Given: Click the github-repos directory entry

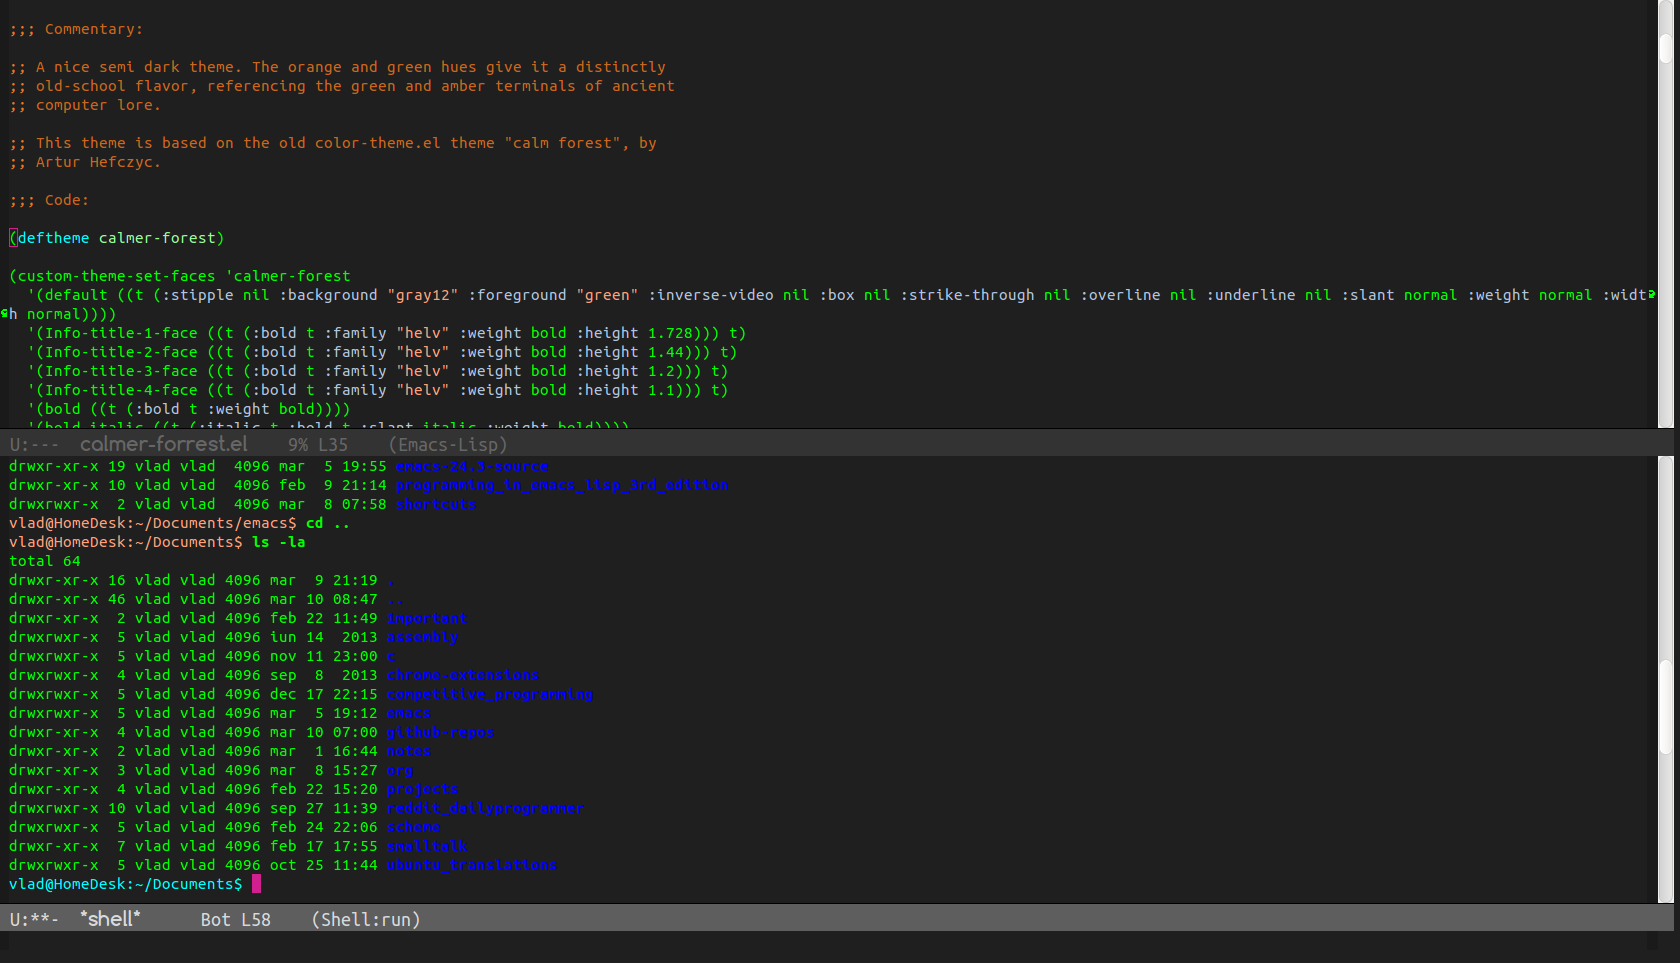Looking at the screenshot, I should (440, 732).
